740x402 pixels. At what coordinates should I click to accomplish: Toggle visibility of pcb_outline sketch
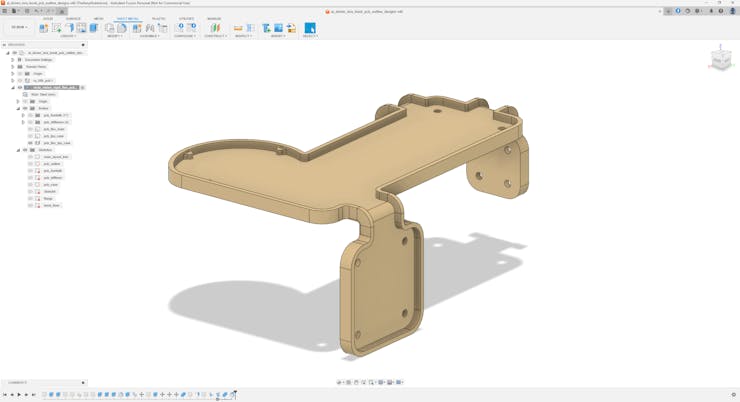point(31,164)
